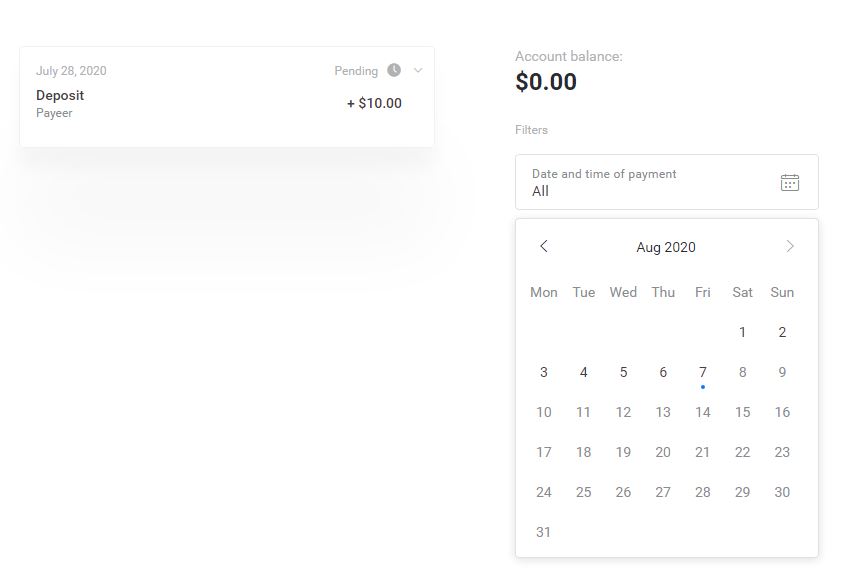Click the July 28, 2020 transaction date
The width and height of the screenshot is (863, 575).
coord(71,71)
